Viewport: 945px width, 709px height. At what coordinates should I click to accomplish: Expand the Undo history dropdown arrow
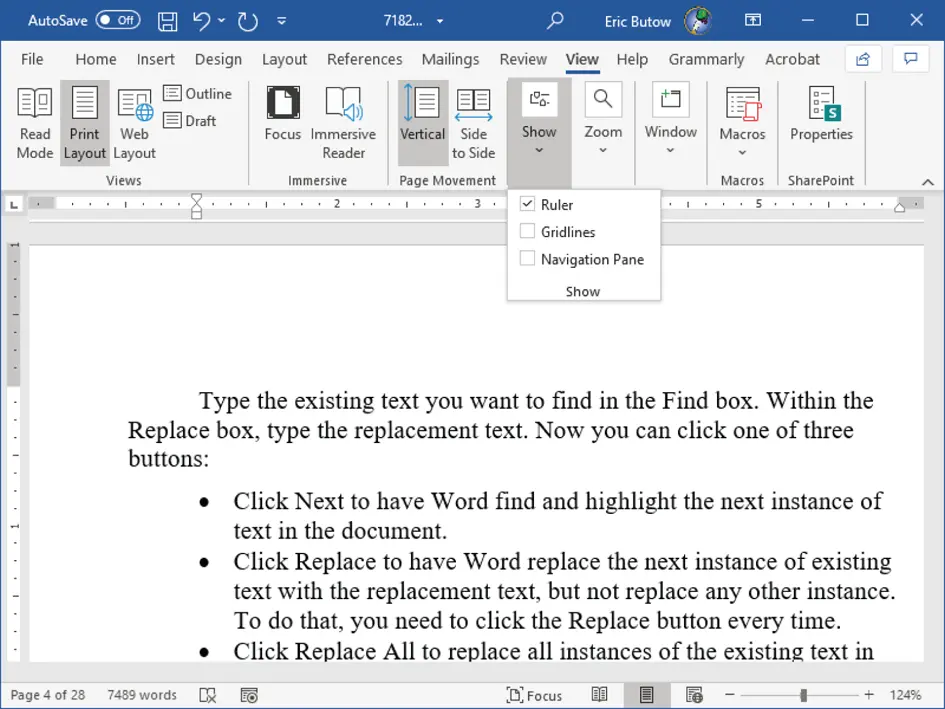pos(221,20)
